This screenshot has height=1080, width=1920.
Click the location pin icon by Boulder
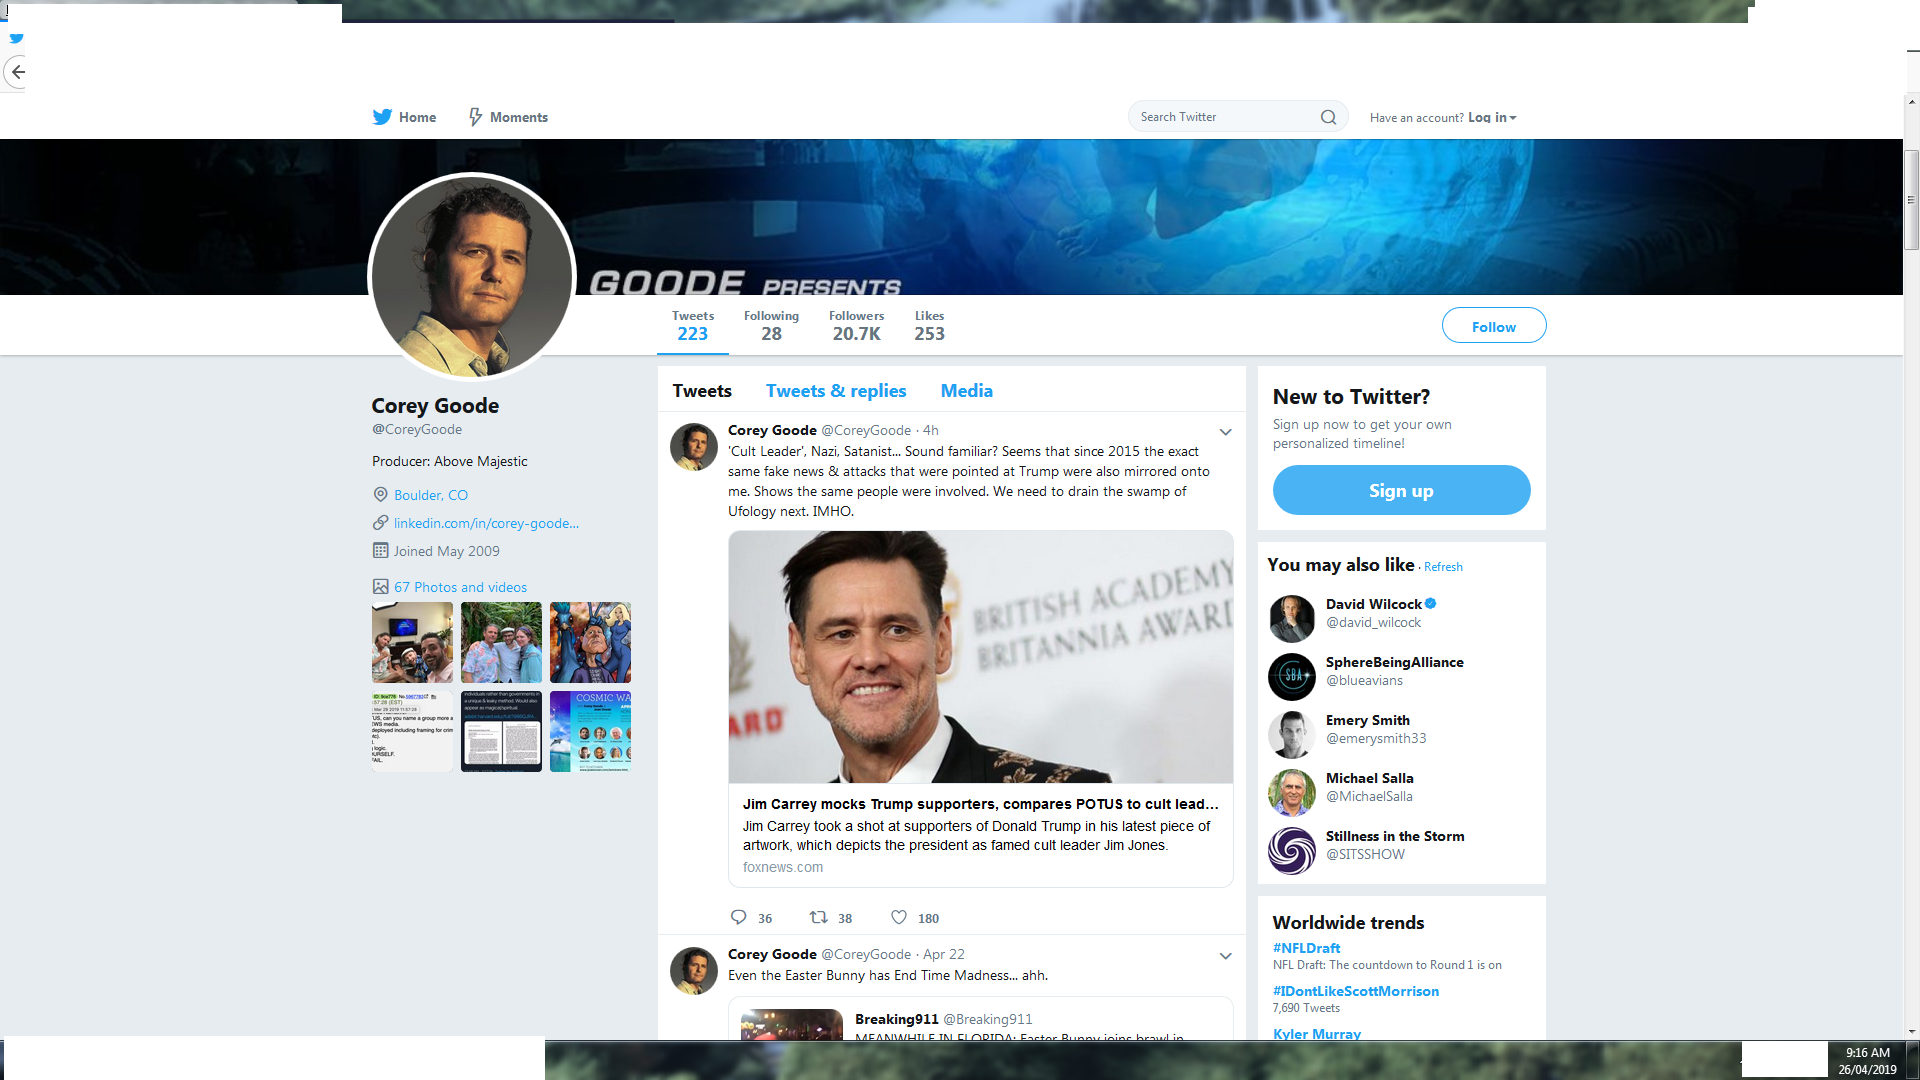380,495
